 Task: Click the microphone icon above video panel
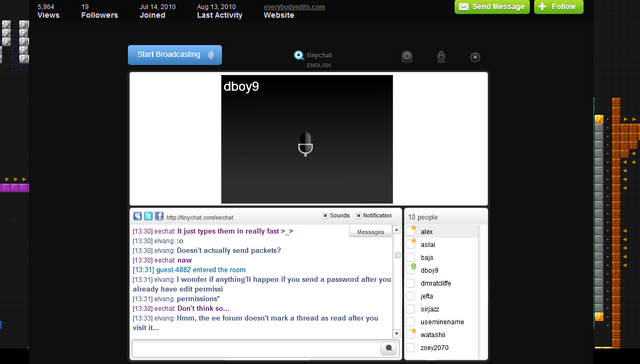[x=441, y=57]
